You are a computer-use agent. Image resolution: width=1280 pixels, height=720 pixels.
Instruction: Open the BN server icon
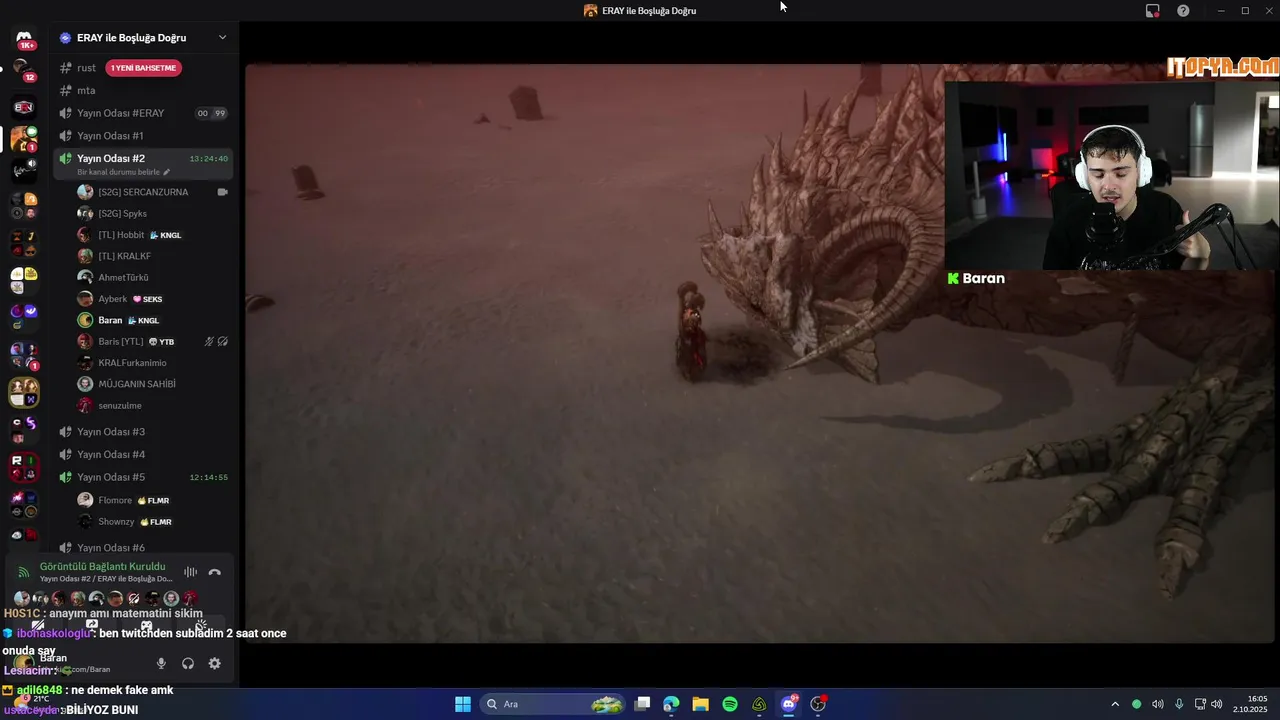pyautogui.click(x=24, y=107)
